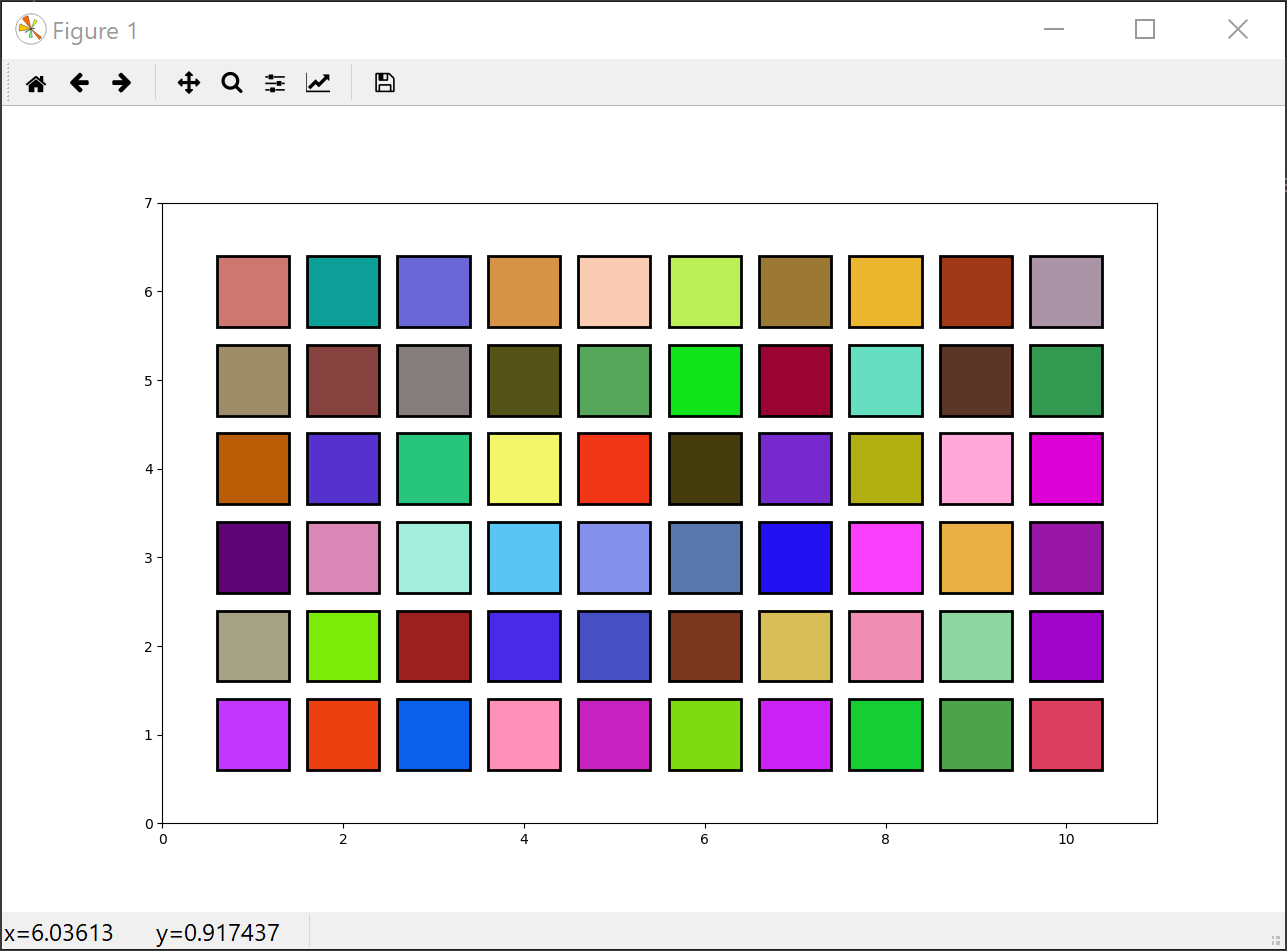The height and width of the screenshot is (951, 1287).
Task: Go back to the previous view
Action: (x=79, y=83)
